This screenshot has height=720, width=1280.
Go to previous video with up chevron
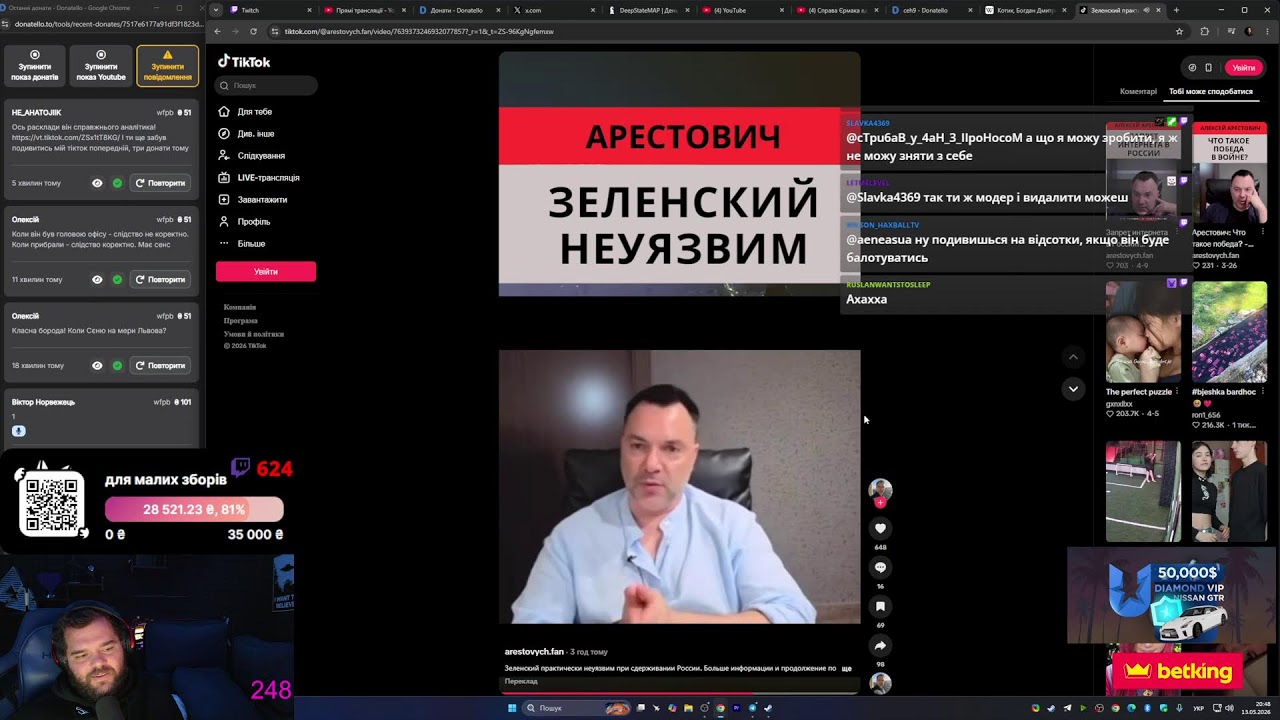tap(1073, 357)
